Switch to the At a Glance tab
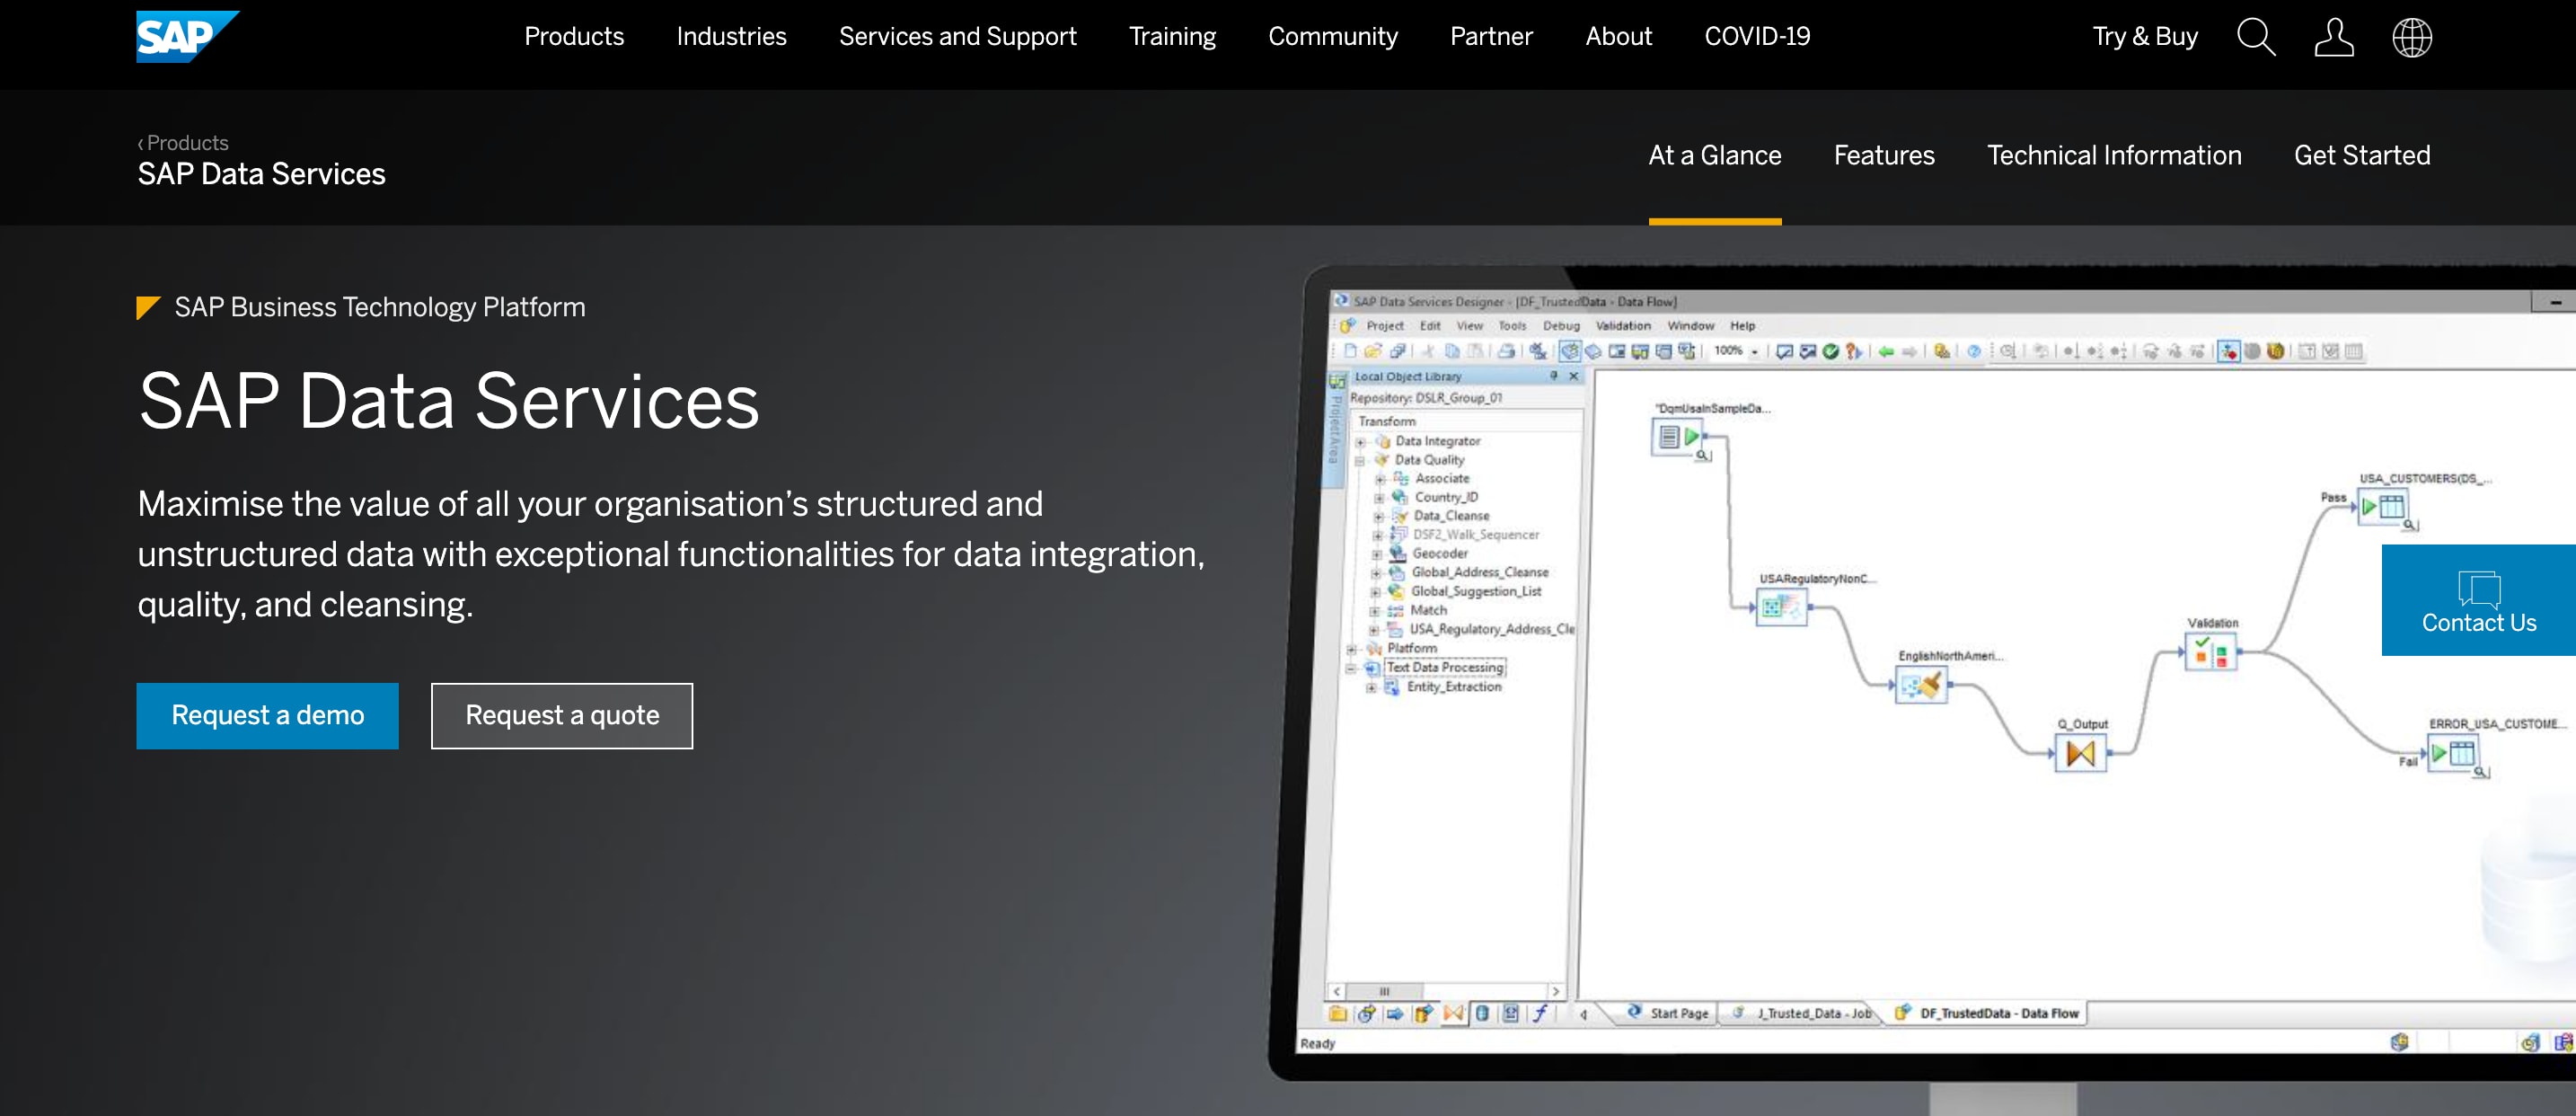The image size is (2576, 1116). point(1715,156)
